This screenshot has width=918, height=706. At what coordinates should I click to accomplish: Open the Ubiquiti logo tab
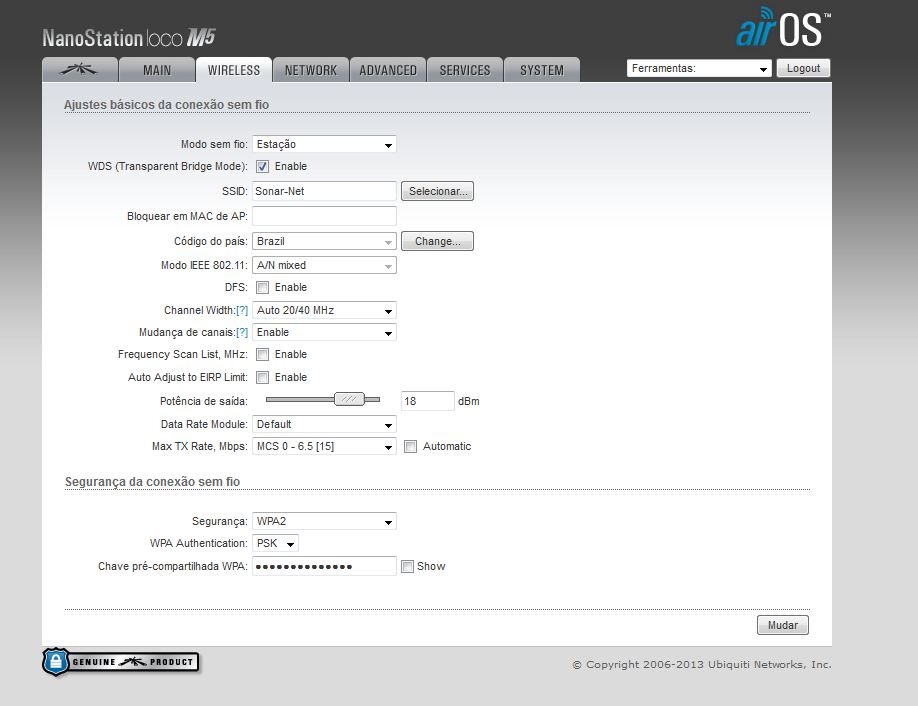80,70
